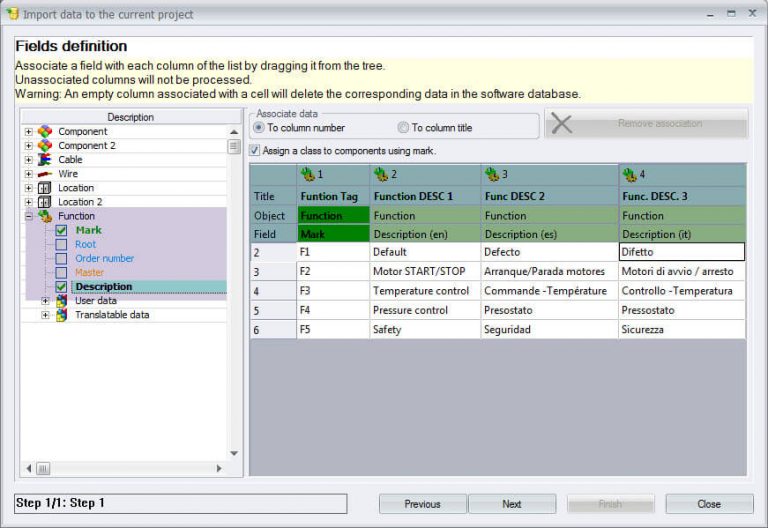Viewport: 768px width, 528px height.
Task: Click the User data icon
Action: (61, 301)
